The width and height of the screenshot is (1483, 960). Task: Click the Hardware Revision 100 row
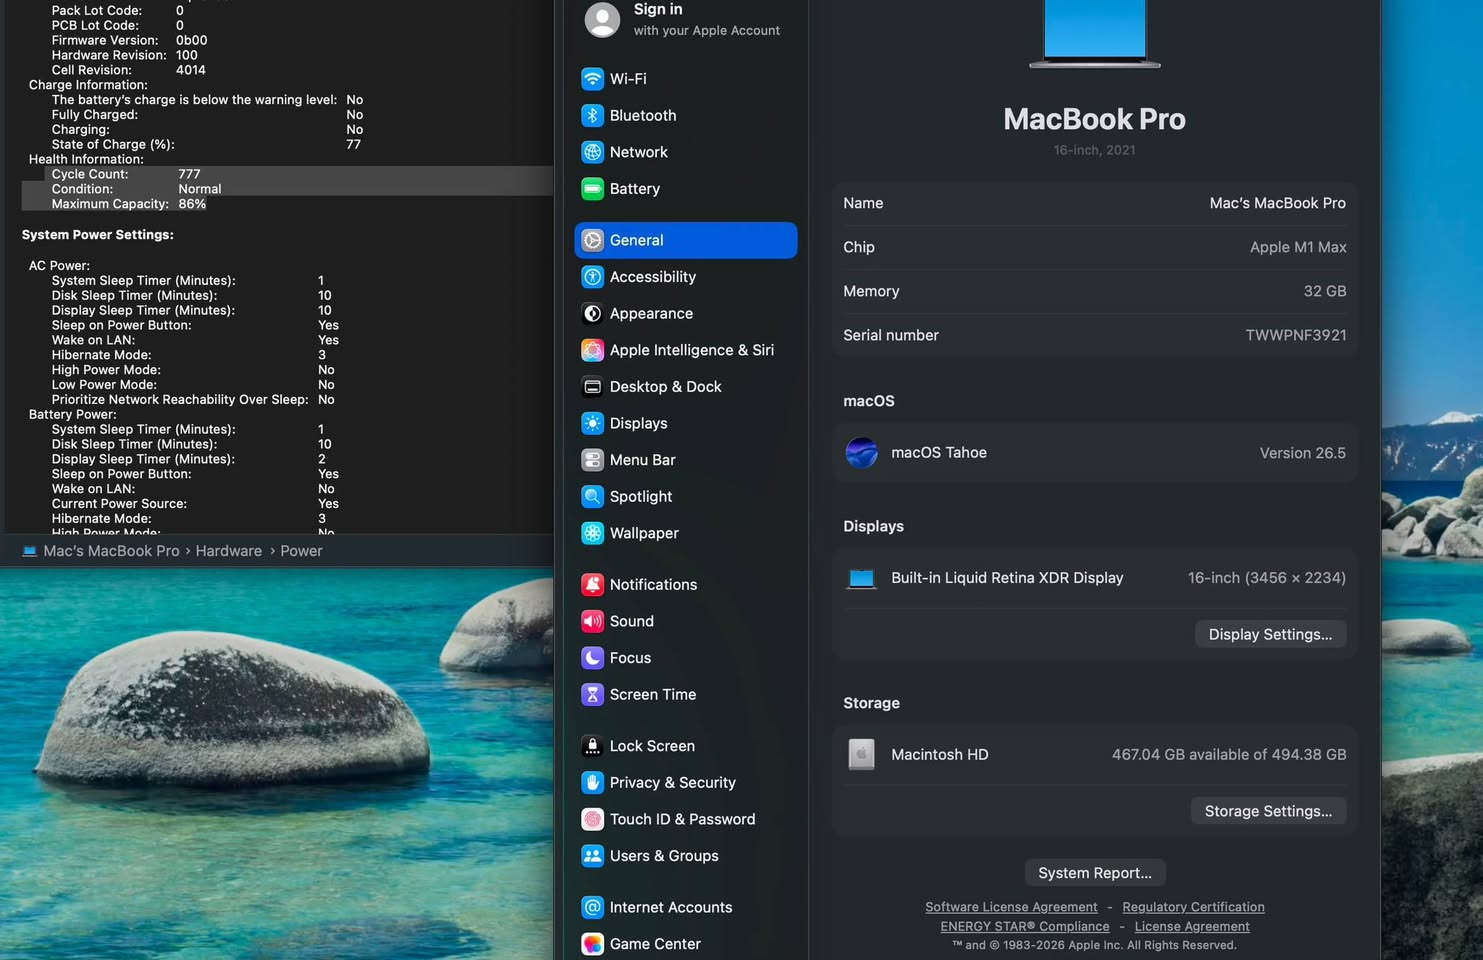click(125, 55)
